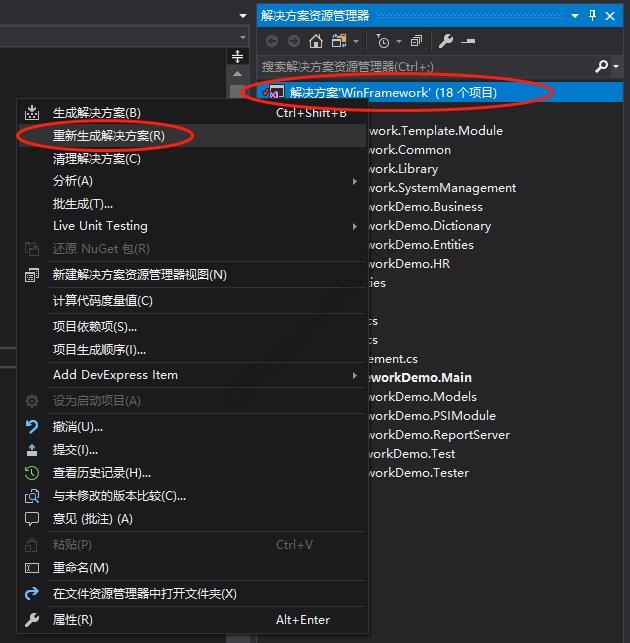Click the Properties wrench icon in the toolbar
Screen dimensions: 630x643
click(446, 41)
